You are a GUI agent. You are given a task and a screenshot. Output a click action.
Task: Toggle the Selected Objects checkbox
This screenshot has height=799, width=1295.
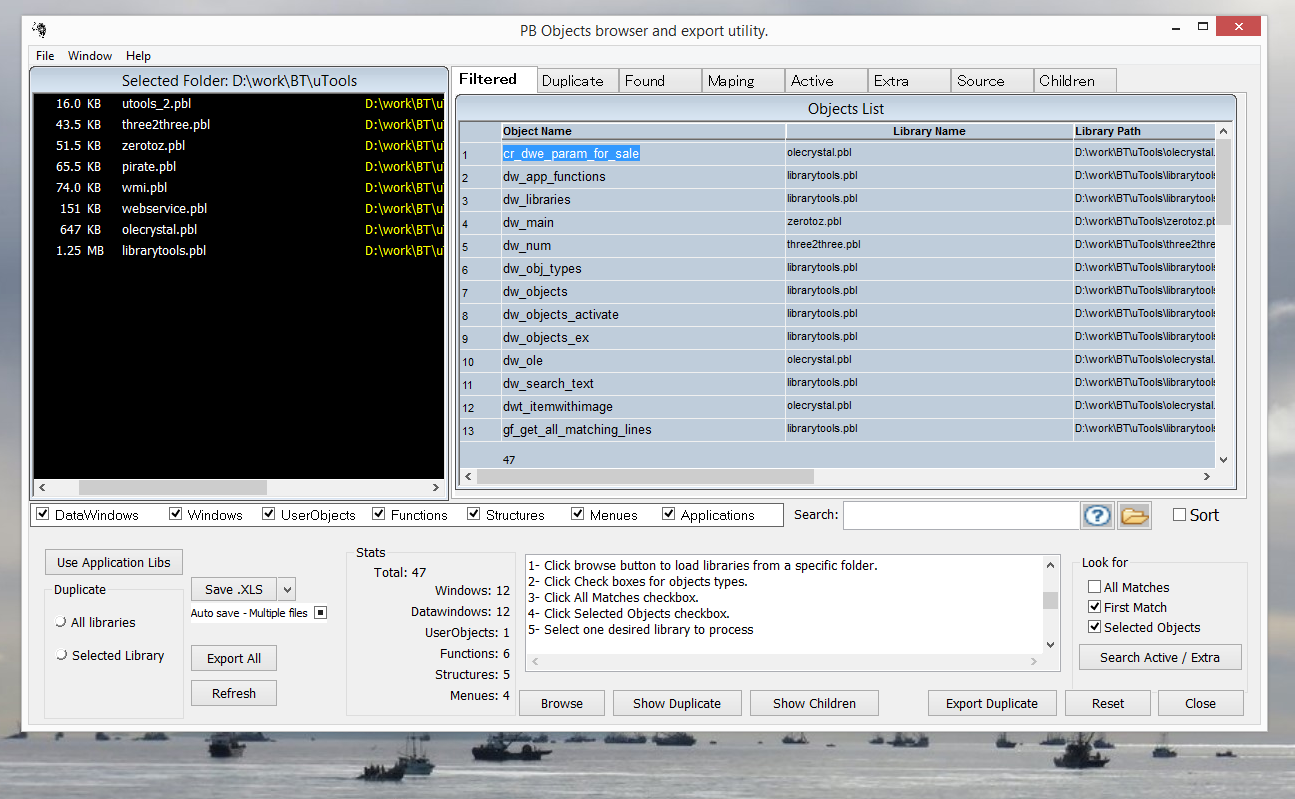(1095, 627)
